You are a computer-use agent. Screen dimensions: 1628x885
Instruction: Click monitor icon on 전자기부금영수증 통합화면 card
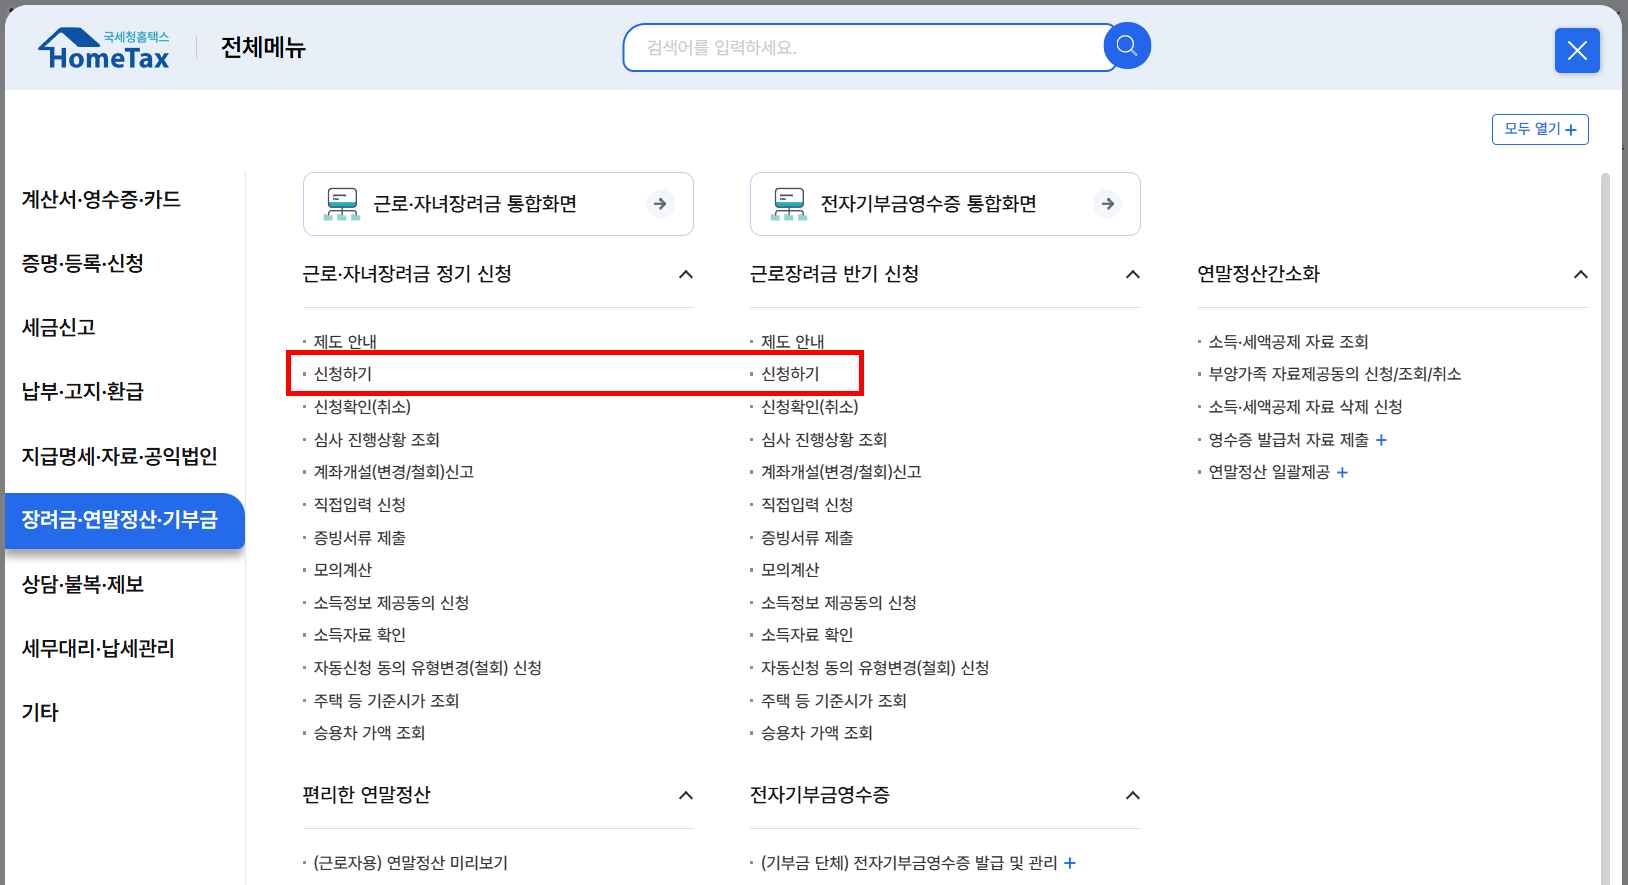pos(789,204)
